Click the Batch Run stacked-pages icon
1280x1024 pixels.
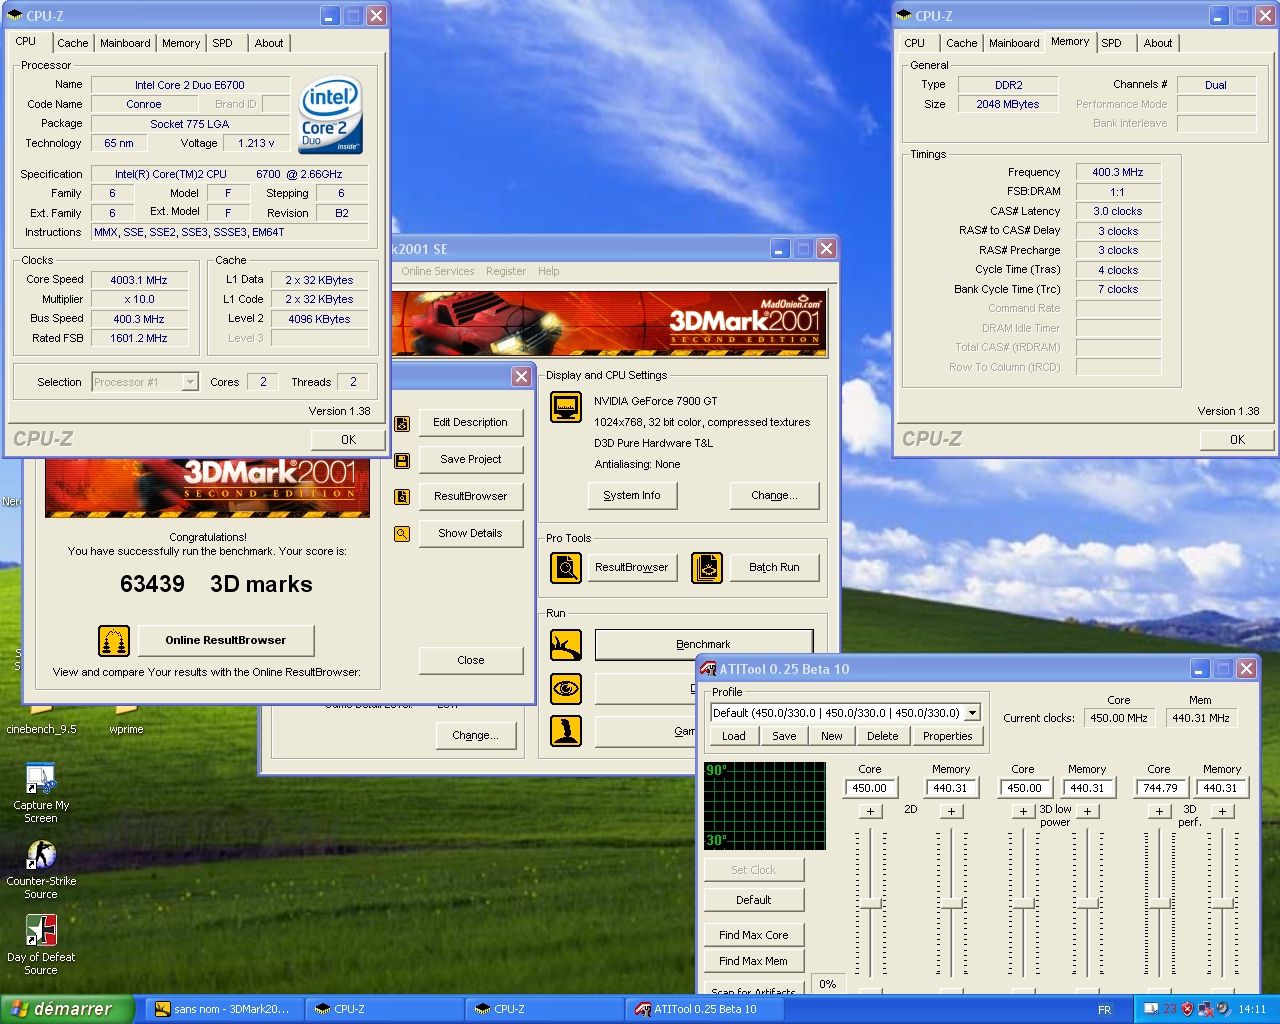pyautogui.click(x=707, y=567)
